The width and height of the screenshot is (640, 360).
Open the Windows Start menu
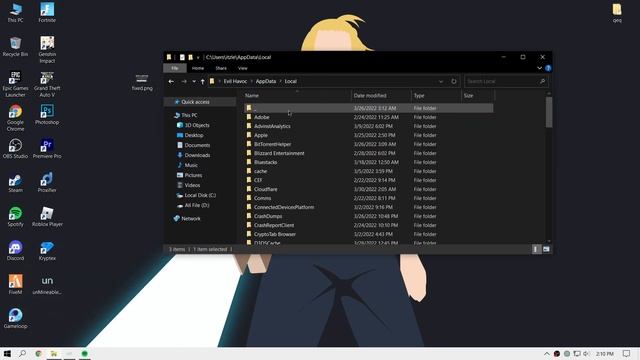(x=7, y=353)
